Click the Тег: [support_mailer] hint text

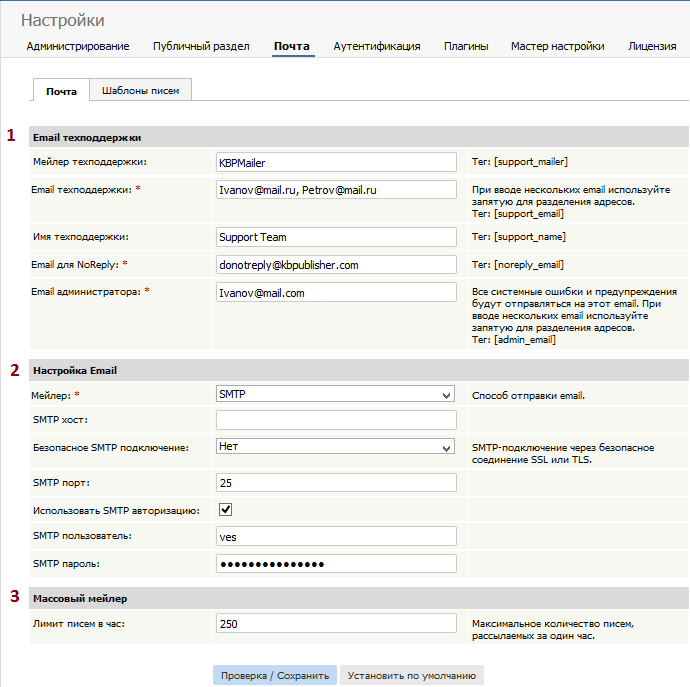coord(520,162)
